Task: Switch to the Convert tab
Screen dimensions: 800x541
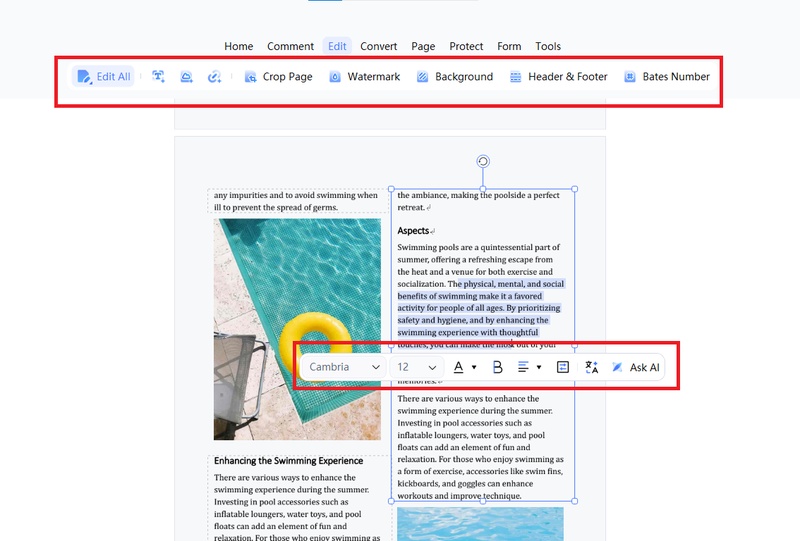Action: click(379, 46)
